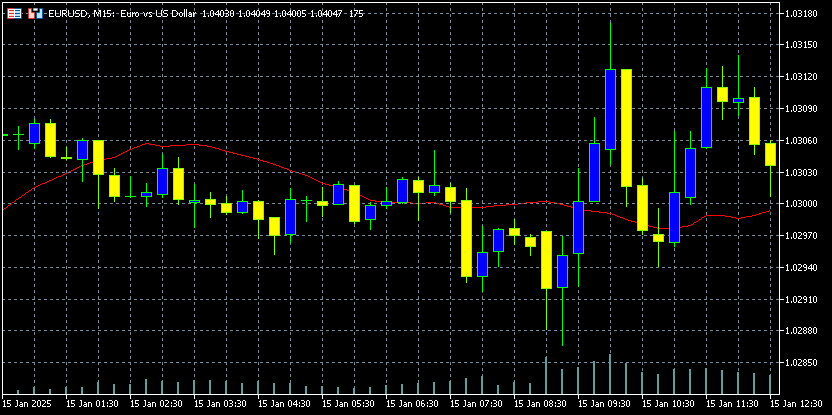Select the 15 Jan 09:30 time label
Viewport: 832px width, 415px height.
coord(606,404)
